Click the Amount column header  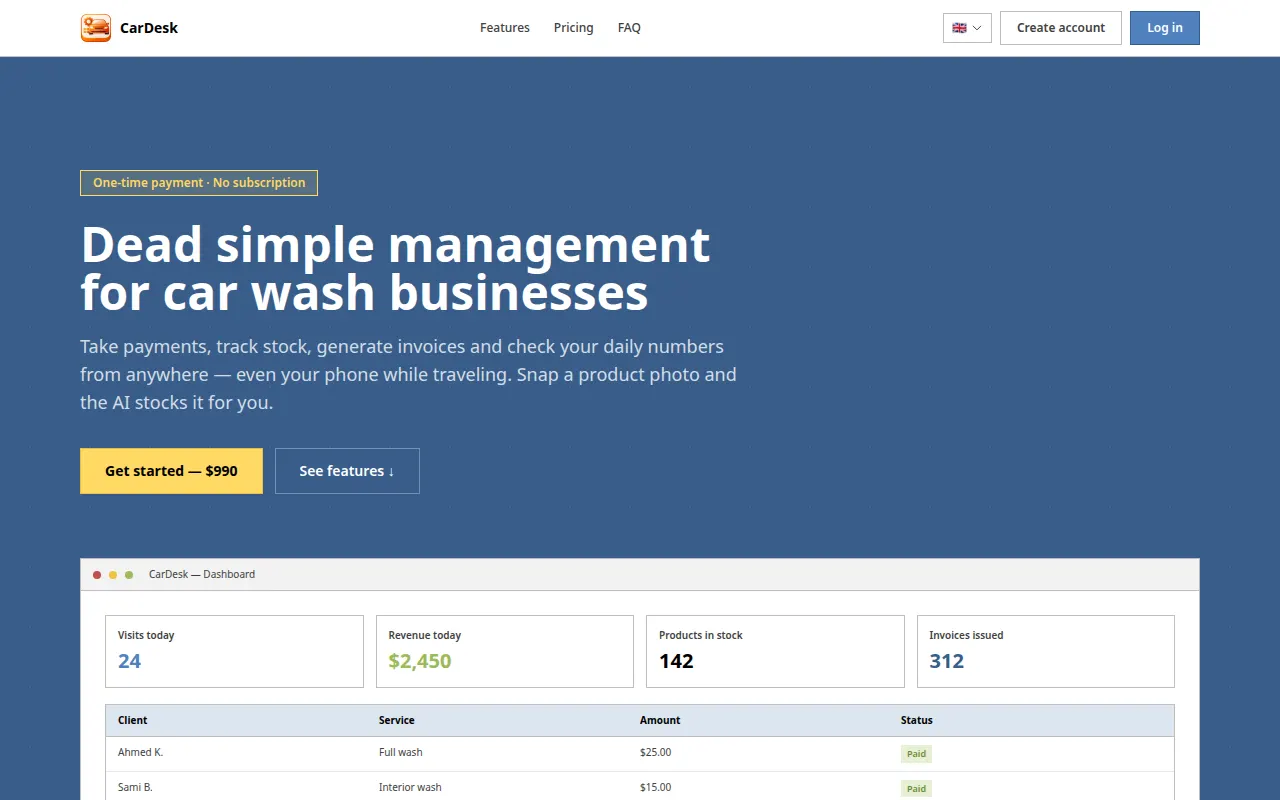coord(660,720)
